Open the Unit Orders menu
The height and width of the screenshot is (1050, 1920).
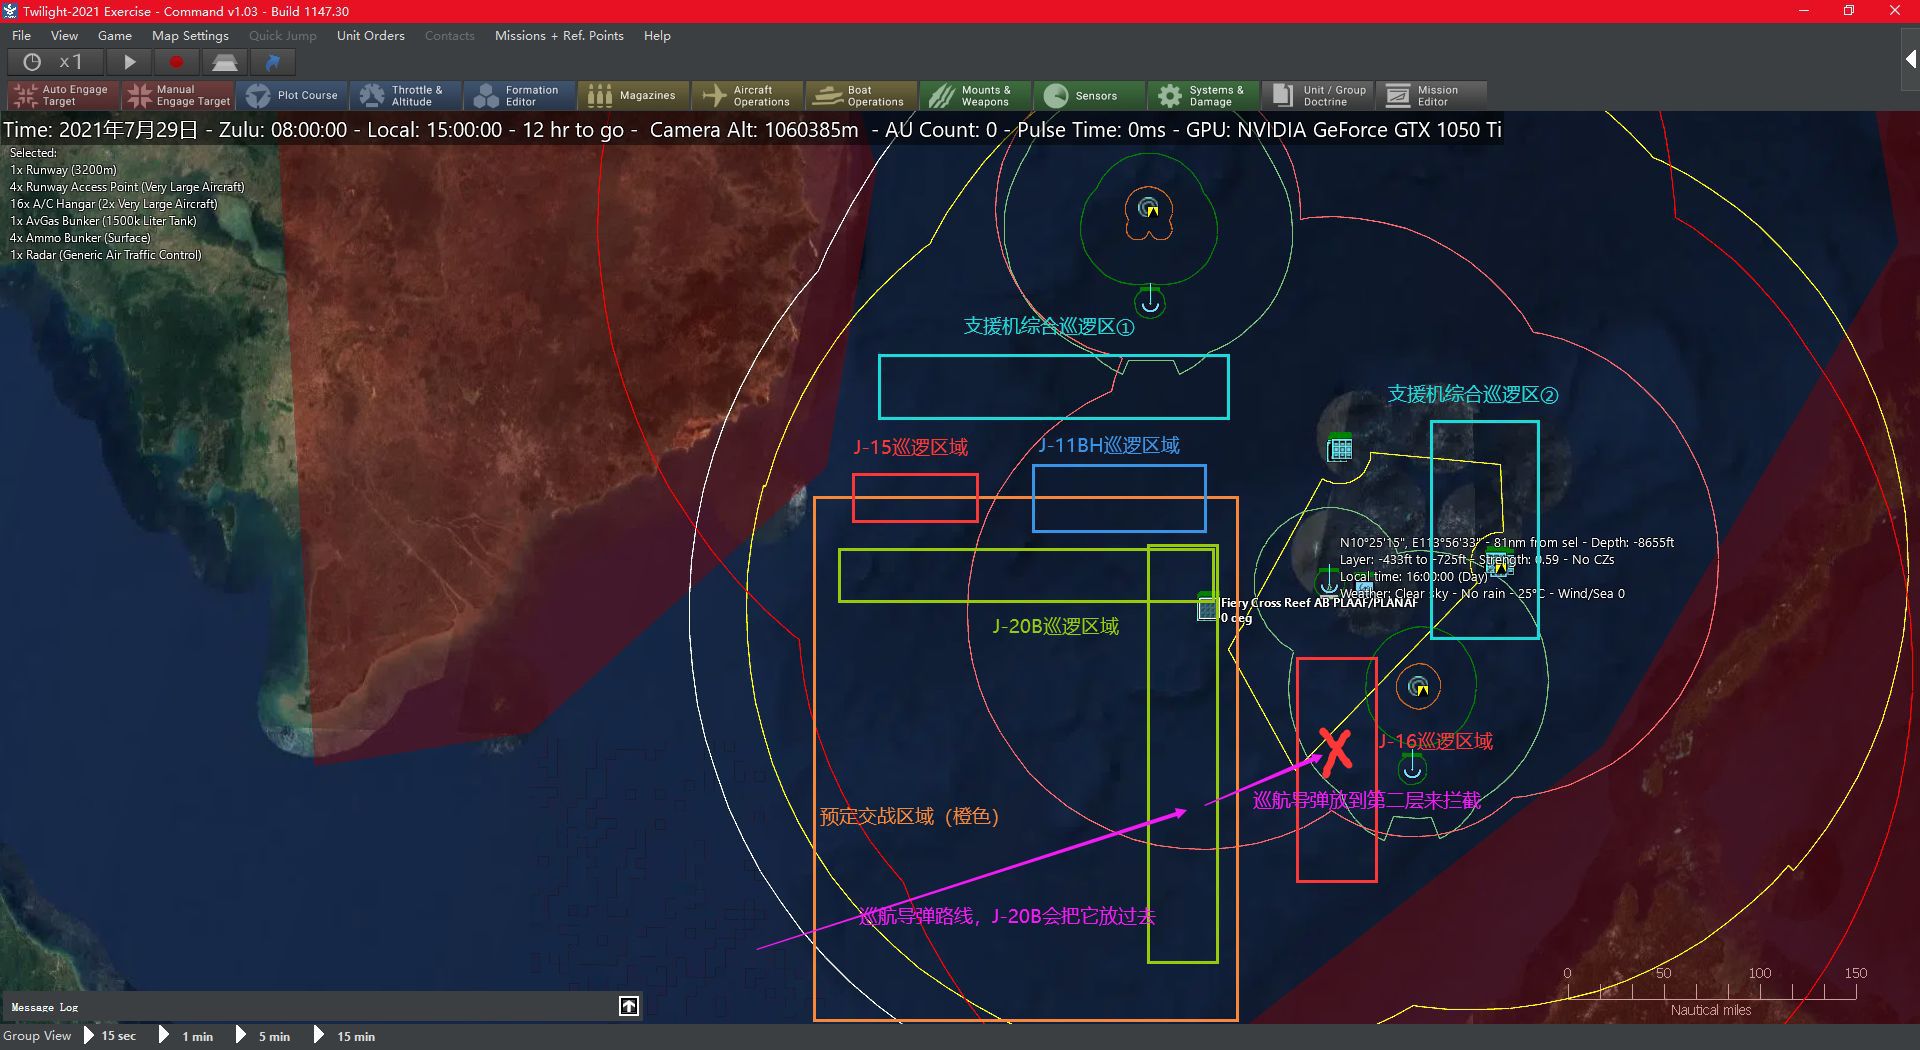point(370,36)
